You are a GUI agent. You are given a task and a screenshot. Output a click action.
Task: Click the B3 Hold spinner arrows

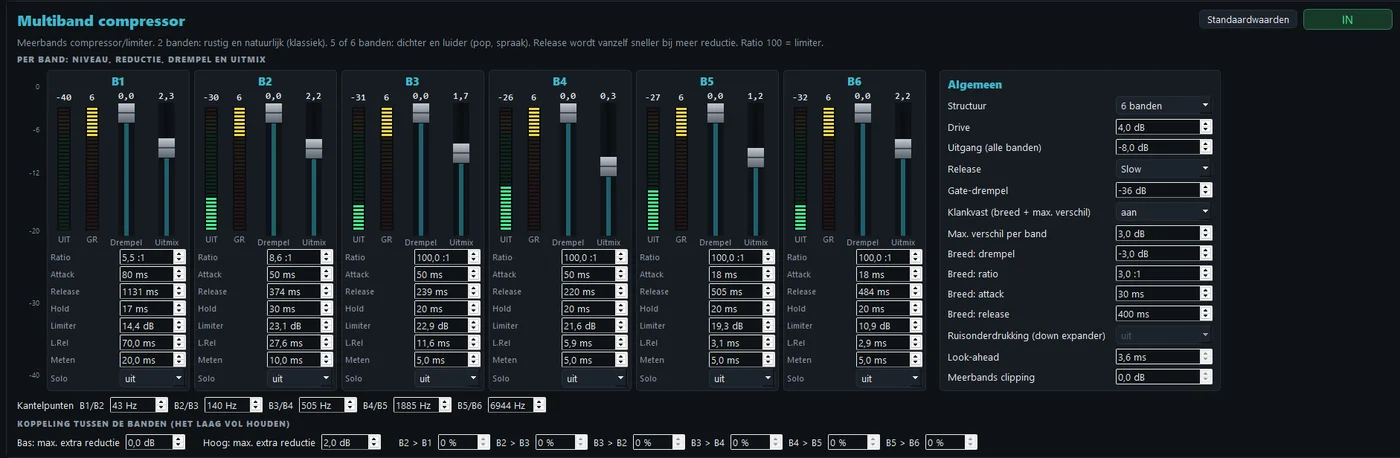click(x=473, y=309)
